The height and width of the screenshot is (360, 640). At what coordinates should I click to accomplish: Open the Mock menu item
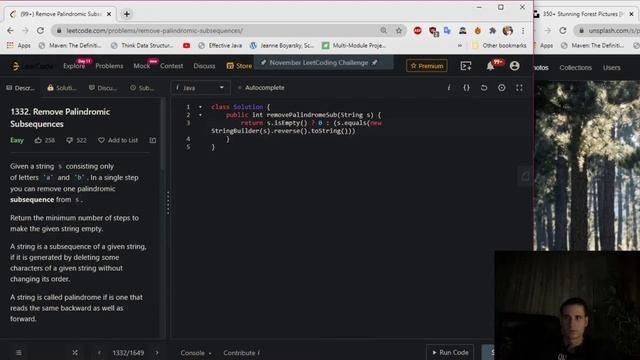pyautogui.click(x=142, y=66)
